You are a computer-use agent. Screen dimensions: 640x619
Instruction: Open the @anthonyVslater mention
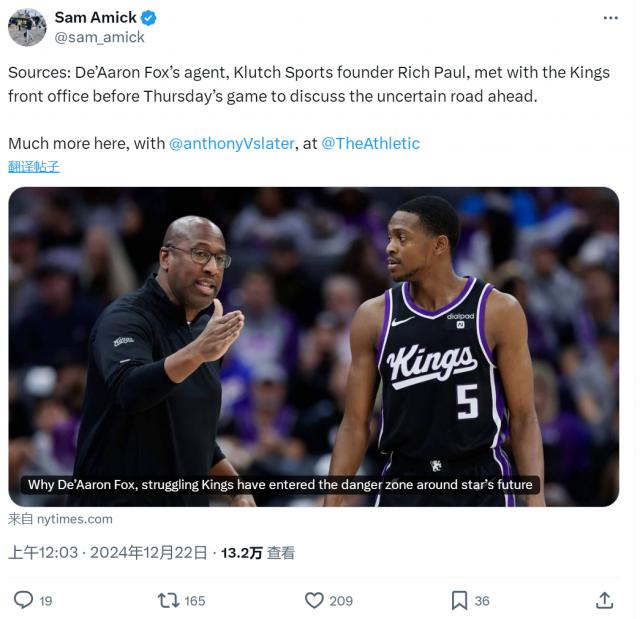pyautogui.click(x=231, y=143)
